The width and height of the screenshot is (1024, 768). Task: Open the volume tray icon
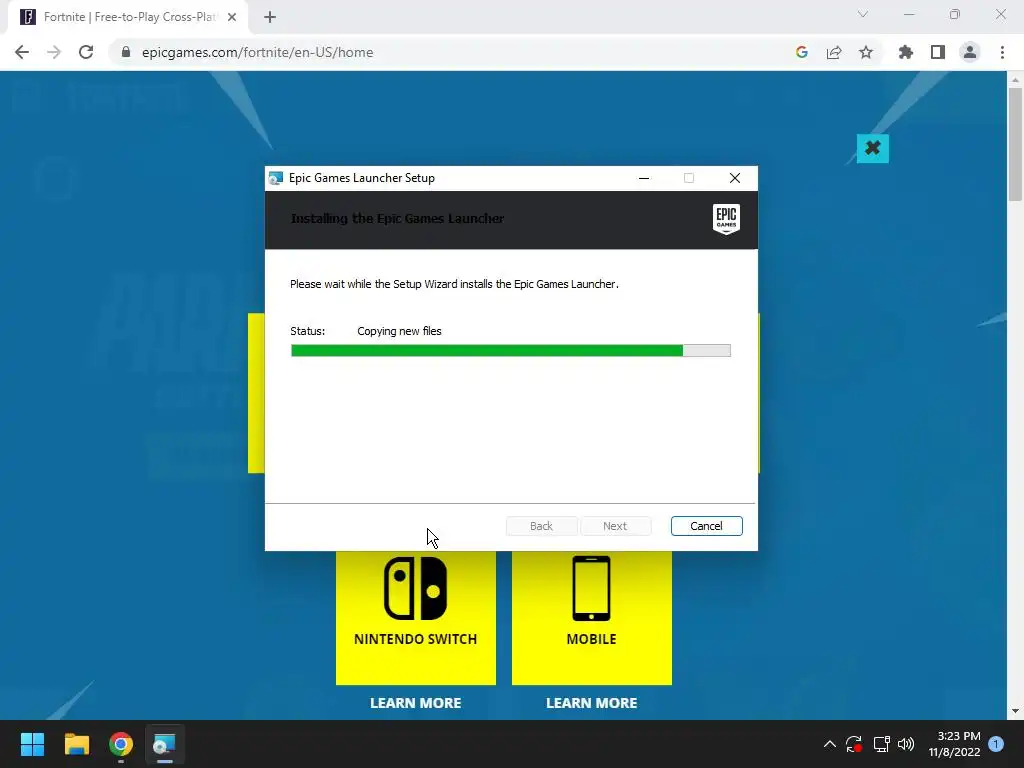click(x=906, y=744)
